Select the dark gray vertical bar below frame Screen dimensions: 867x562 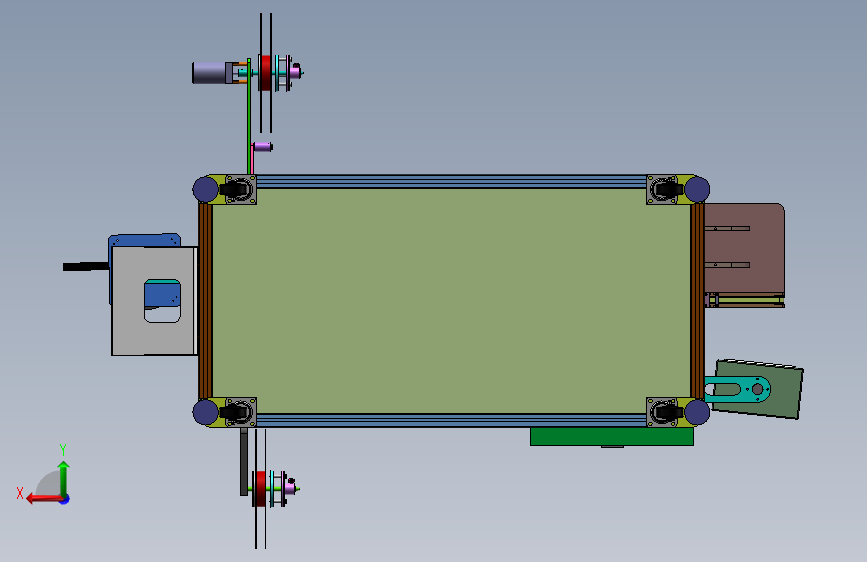pyautogui.click(x=244, y=462)
